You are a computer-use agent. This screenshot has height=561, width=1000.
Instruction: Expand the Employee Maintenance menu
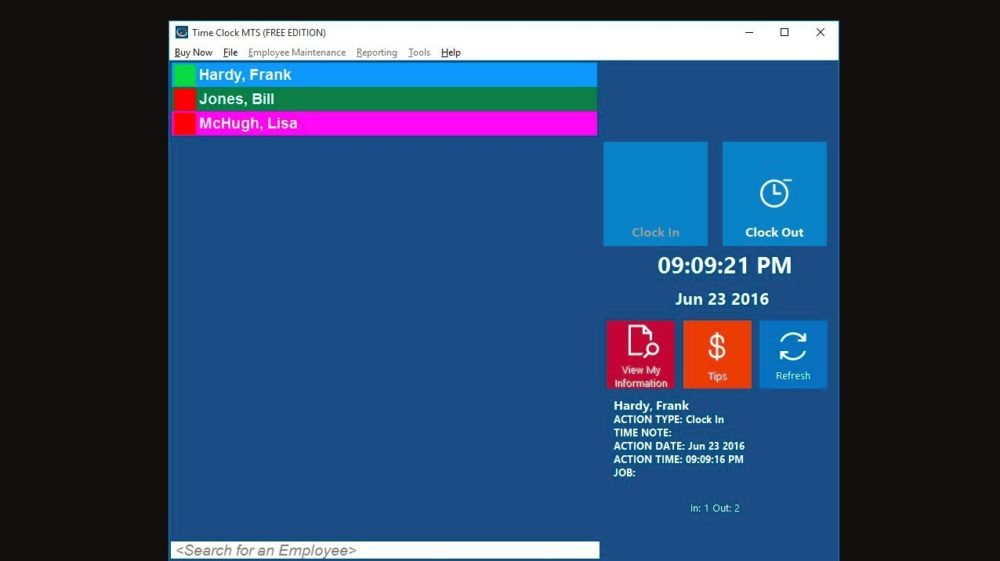coord(296,53)
